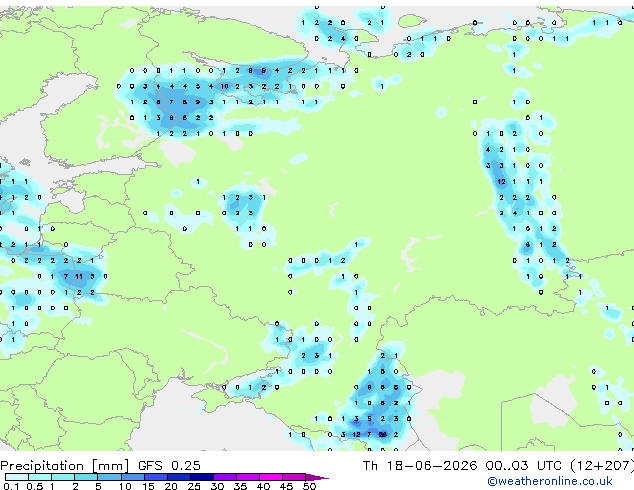634x490 pixels.
Task: Select the '(12+207)' forecast run label
Action: [602, 466]
